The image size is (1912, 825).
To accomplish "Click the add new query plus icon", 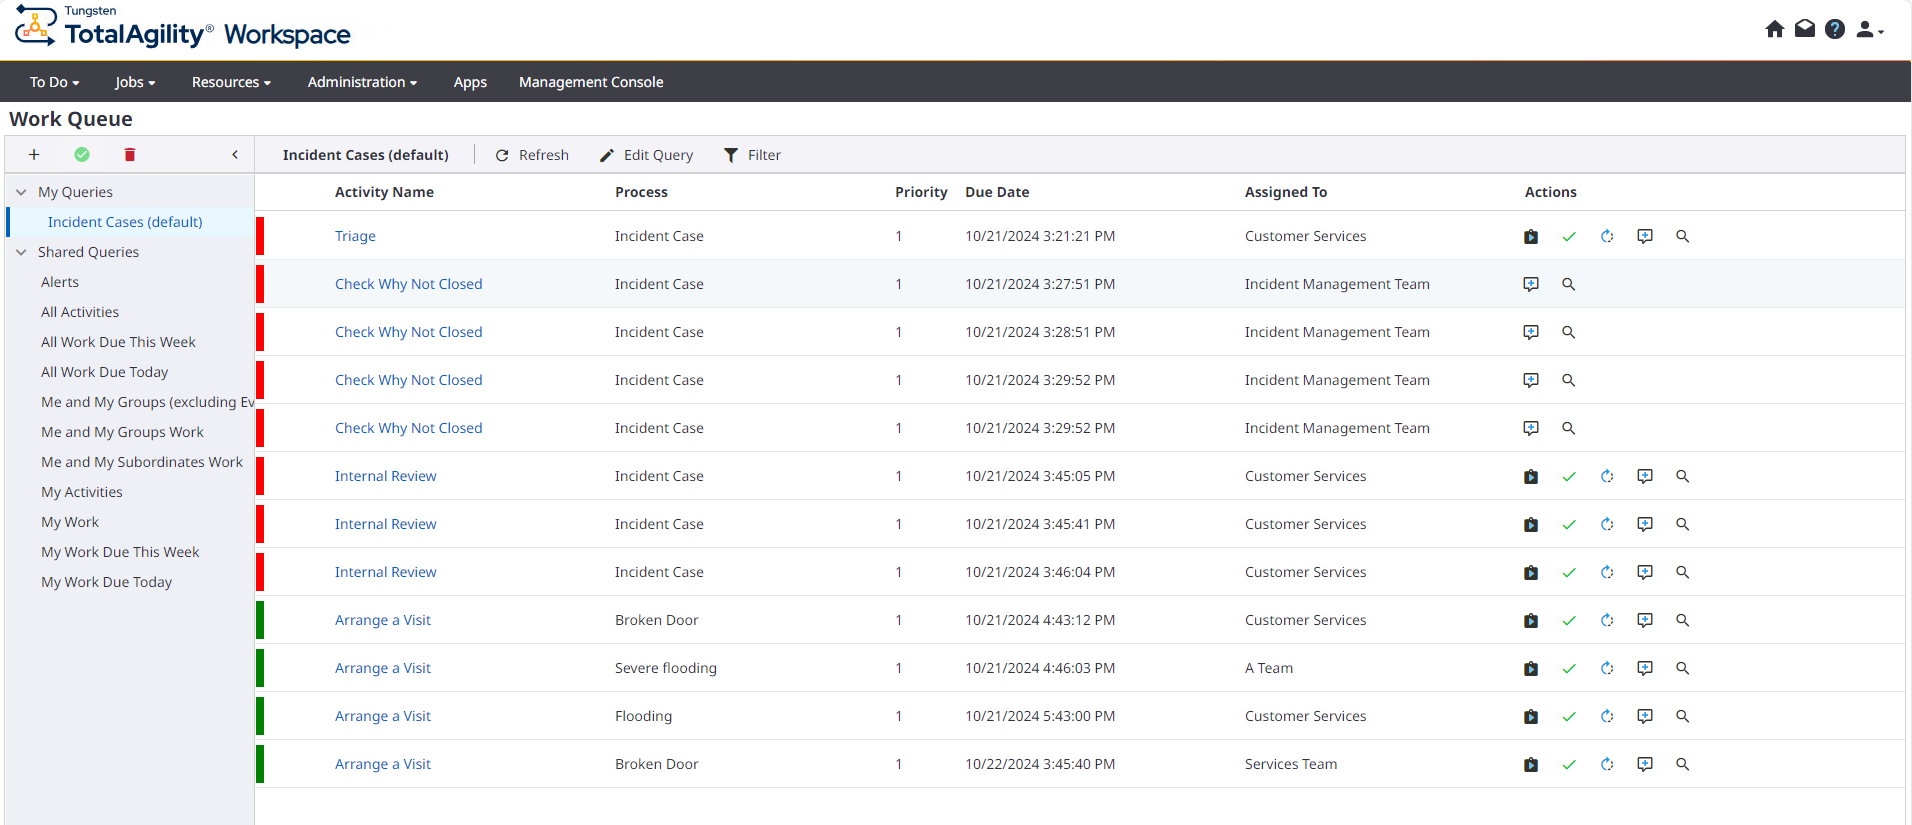I will coord(34,155).
